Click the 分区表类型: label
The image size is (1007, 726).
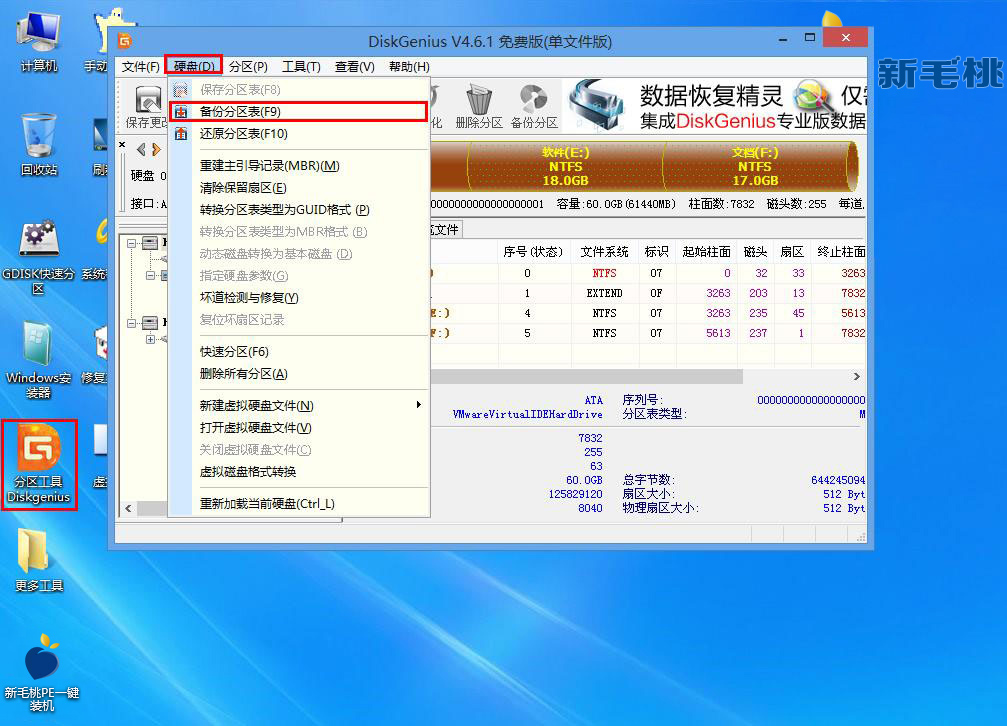pos(654,414)
